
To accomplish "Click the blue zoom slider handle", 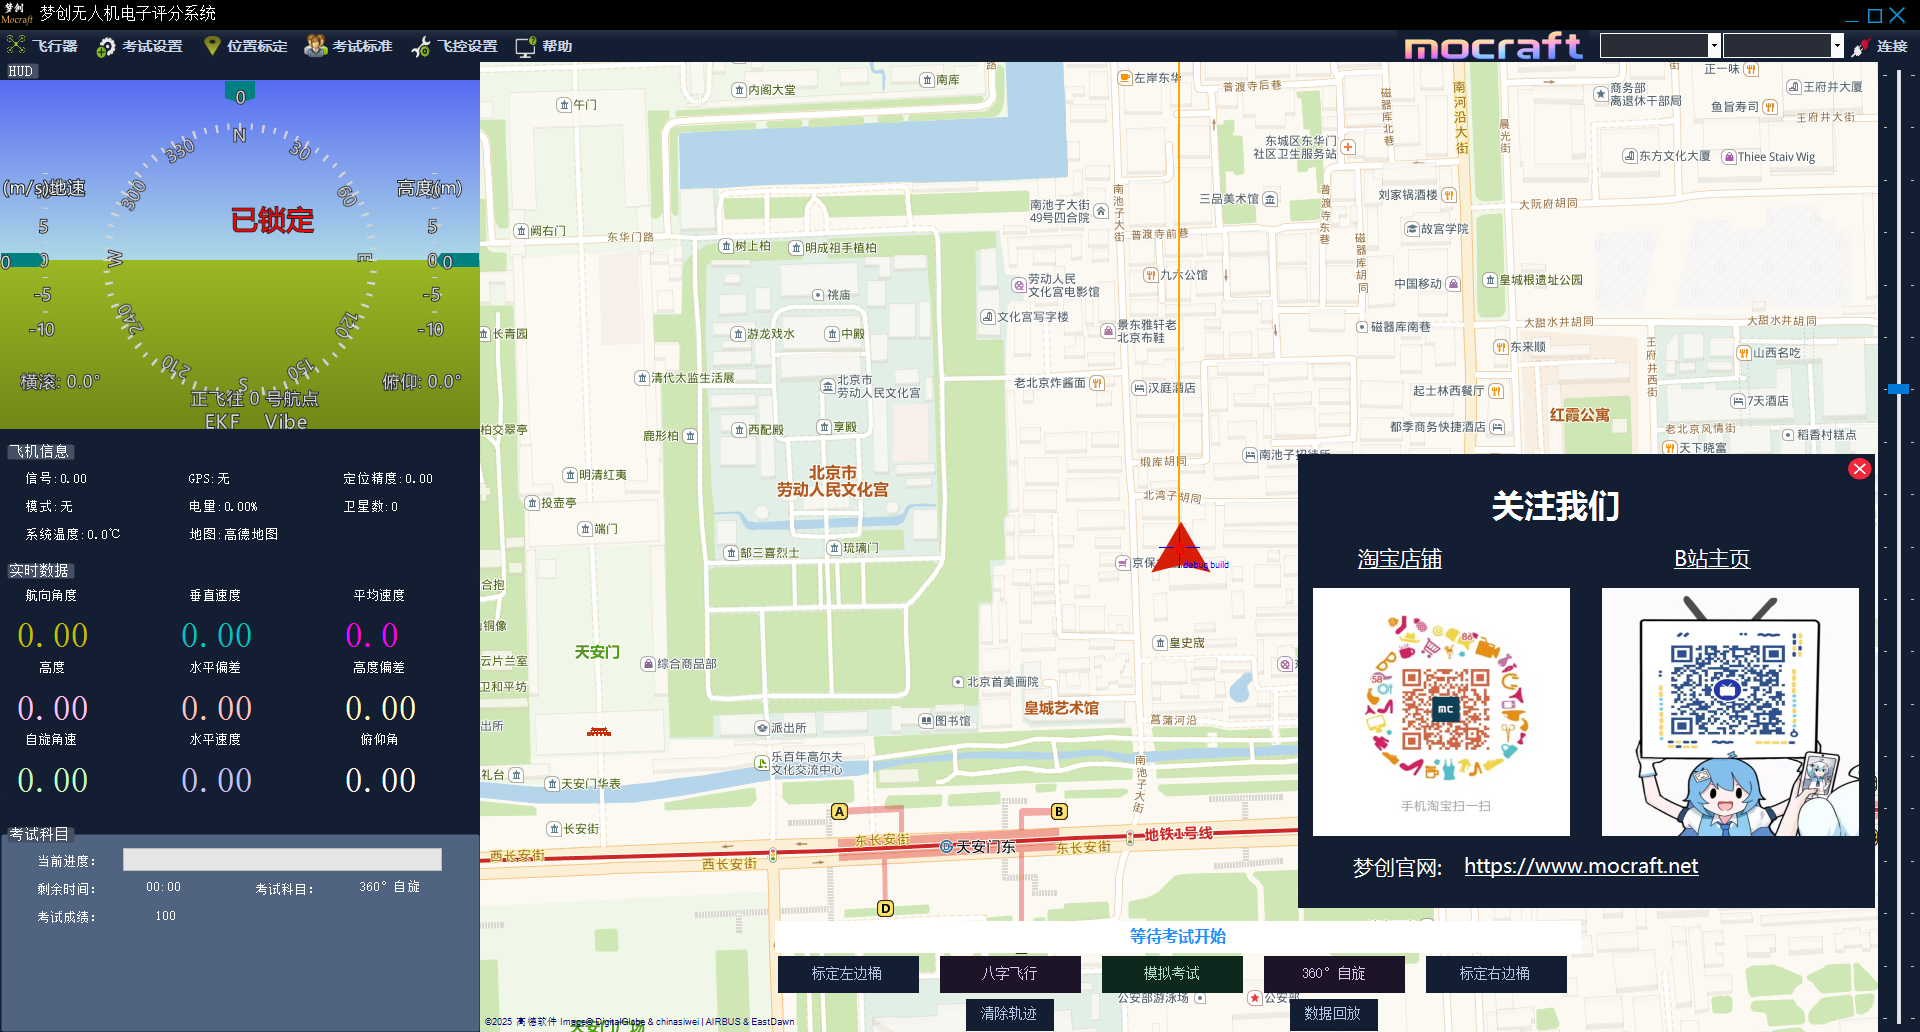I will 1898,388.
